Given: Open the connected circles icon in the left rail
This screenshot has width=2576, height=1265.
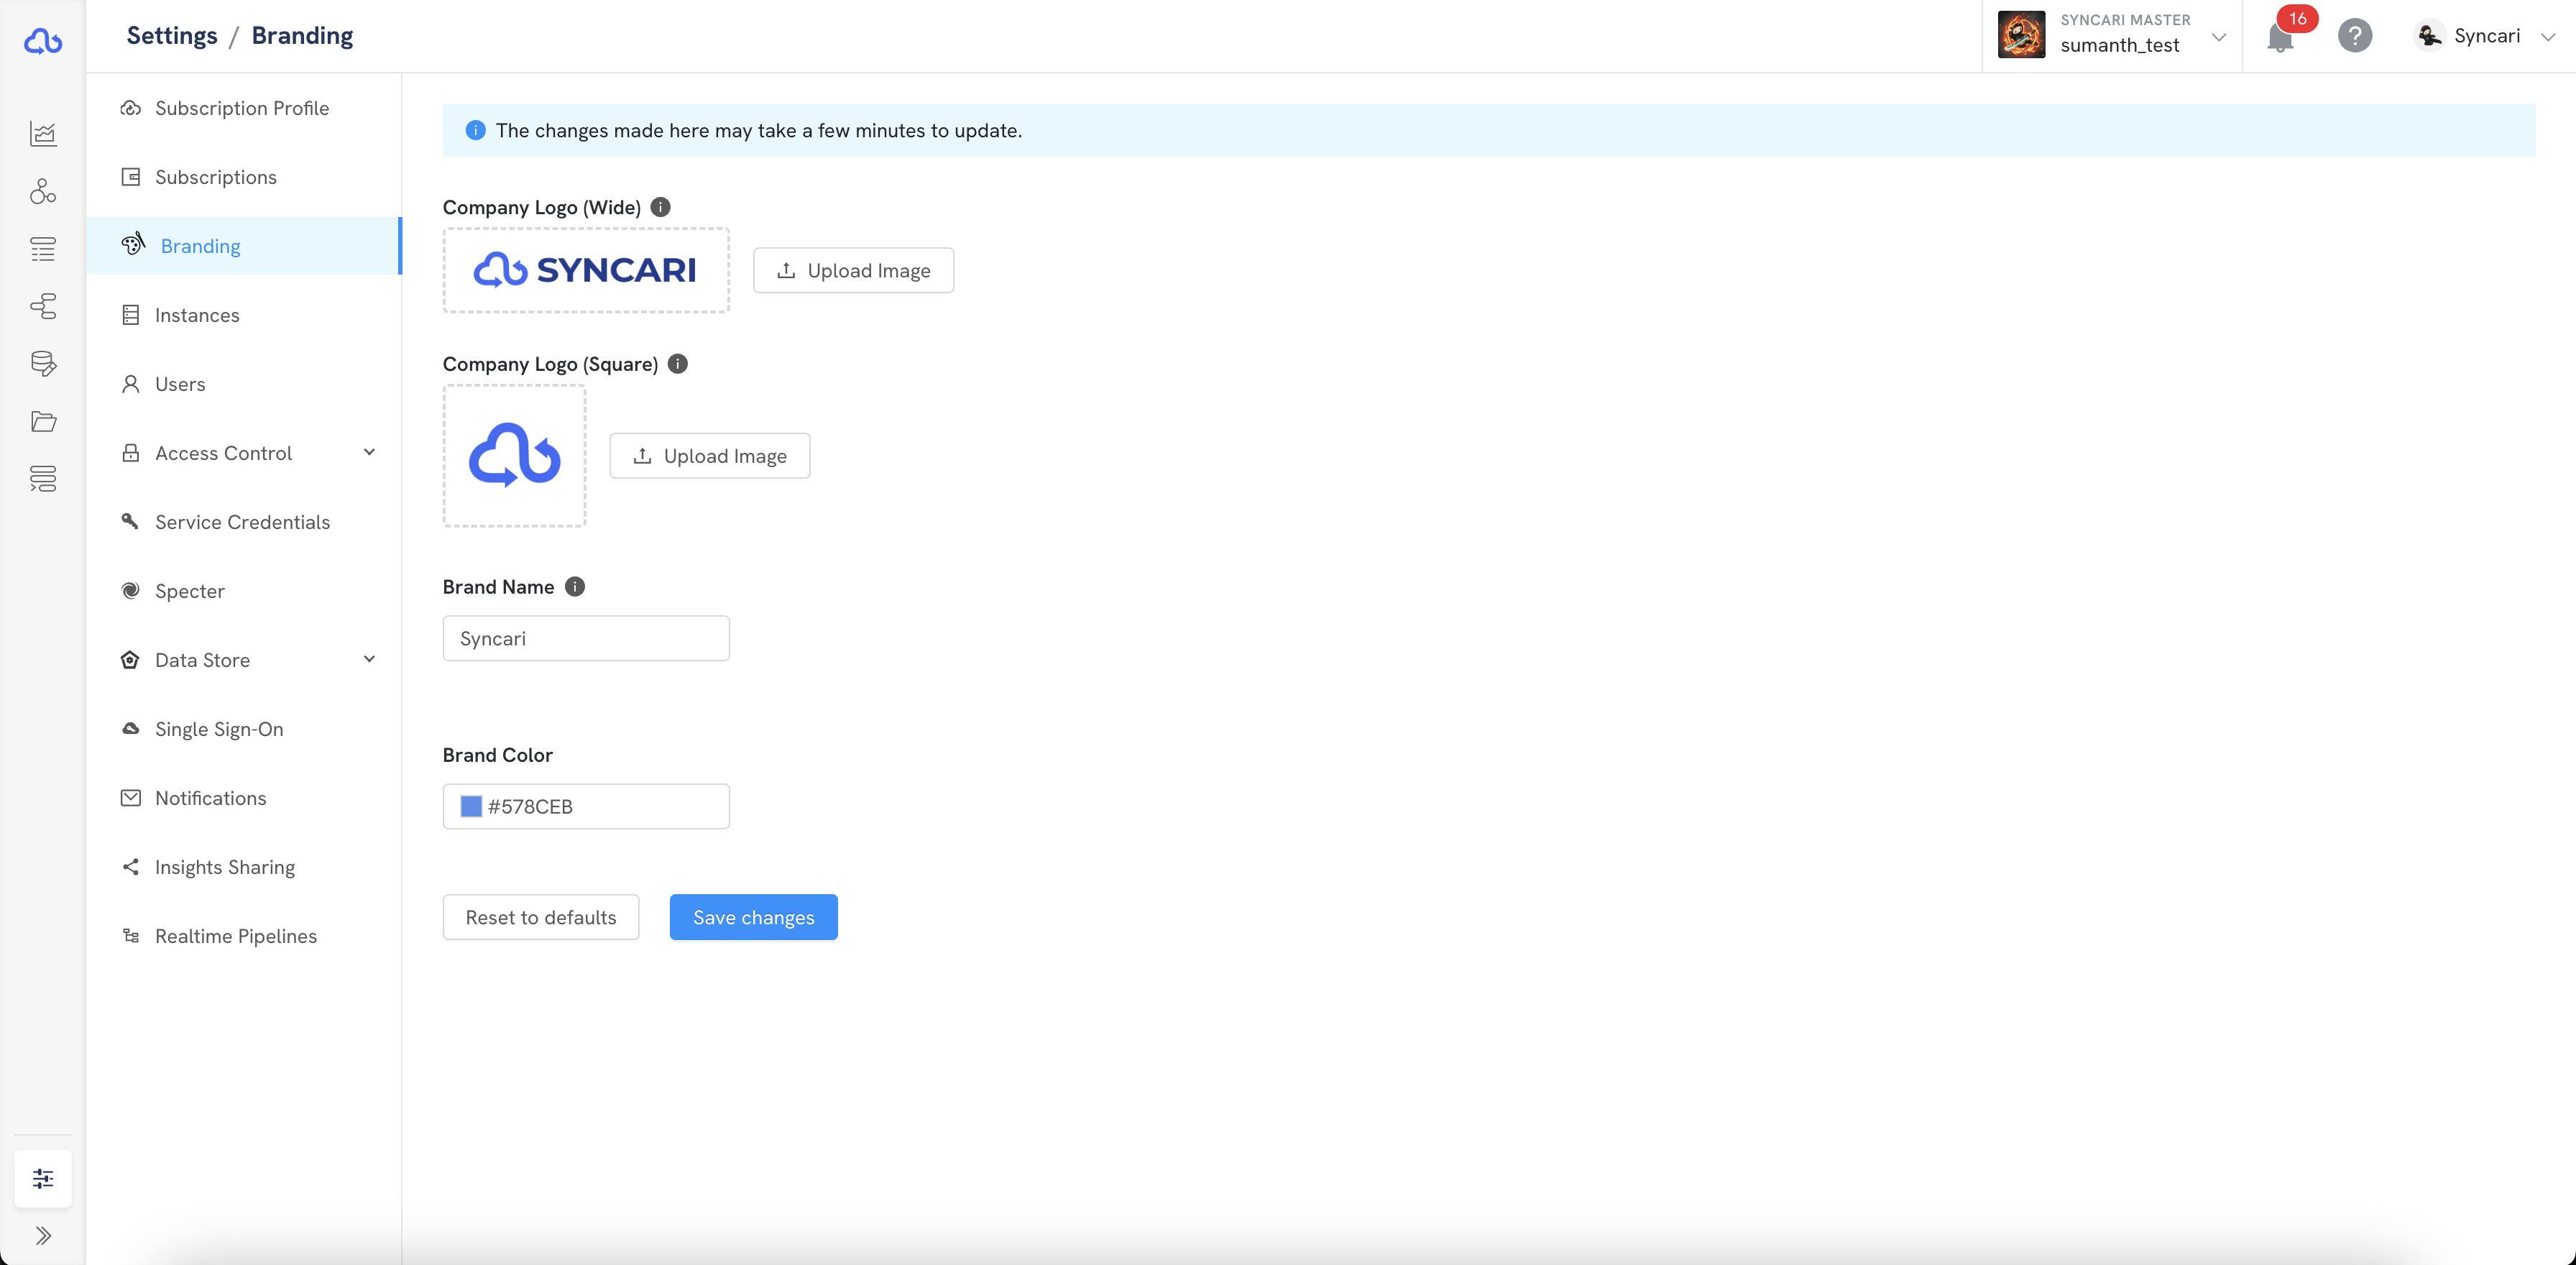Looking at the screenshot, I should 43,191.
